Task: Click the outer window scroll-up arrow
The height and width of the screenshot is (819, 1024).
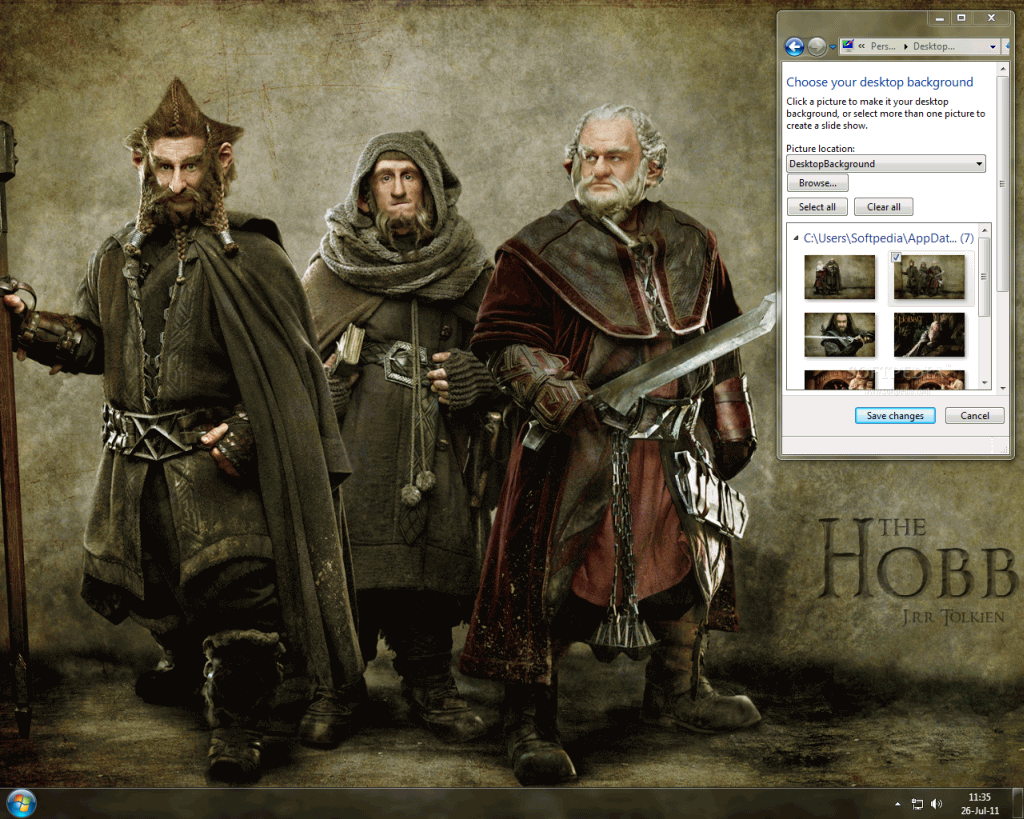Action: tap(1002, 69)
